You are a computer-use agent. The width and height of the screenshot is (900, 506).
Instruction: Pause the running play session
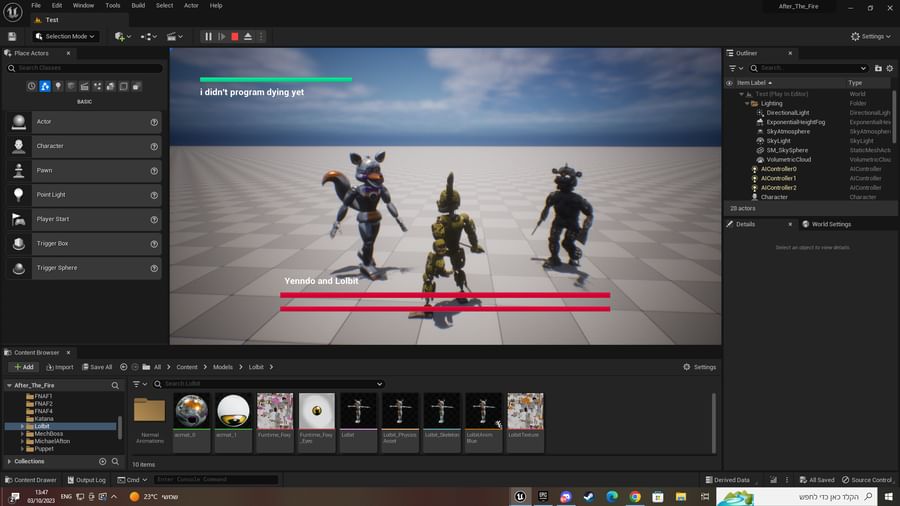point(208,36)
